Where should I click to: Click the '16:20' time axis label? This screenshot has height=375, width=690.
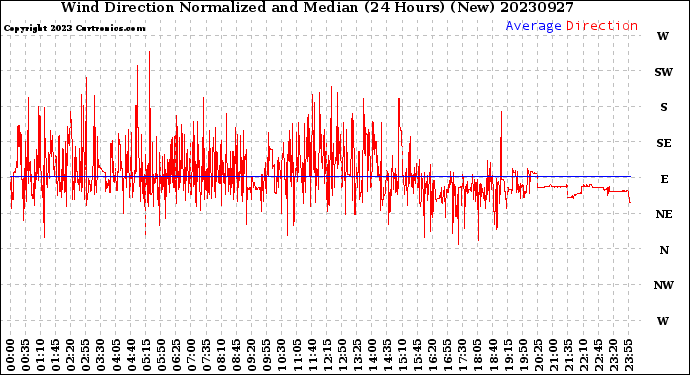[432, 355]
